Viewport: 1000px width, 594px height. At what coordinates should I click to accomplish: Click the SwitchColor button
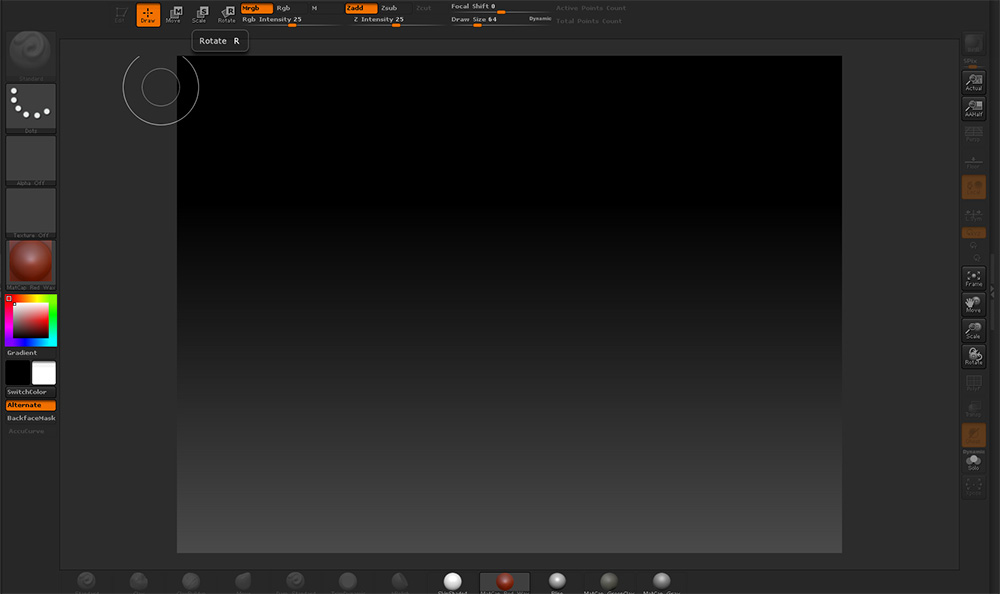point(31,392)
